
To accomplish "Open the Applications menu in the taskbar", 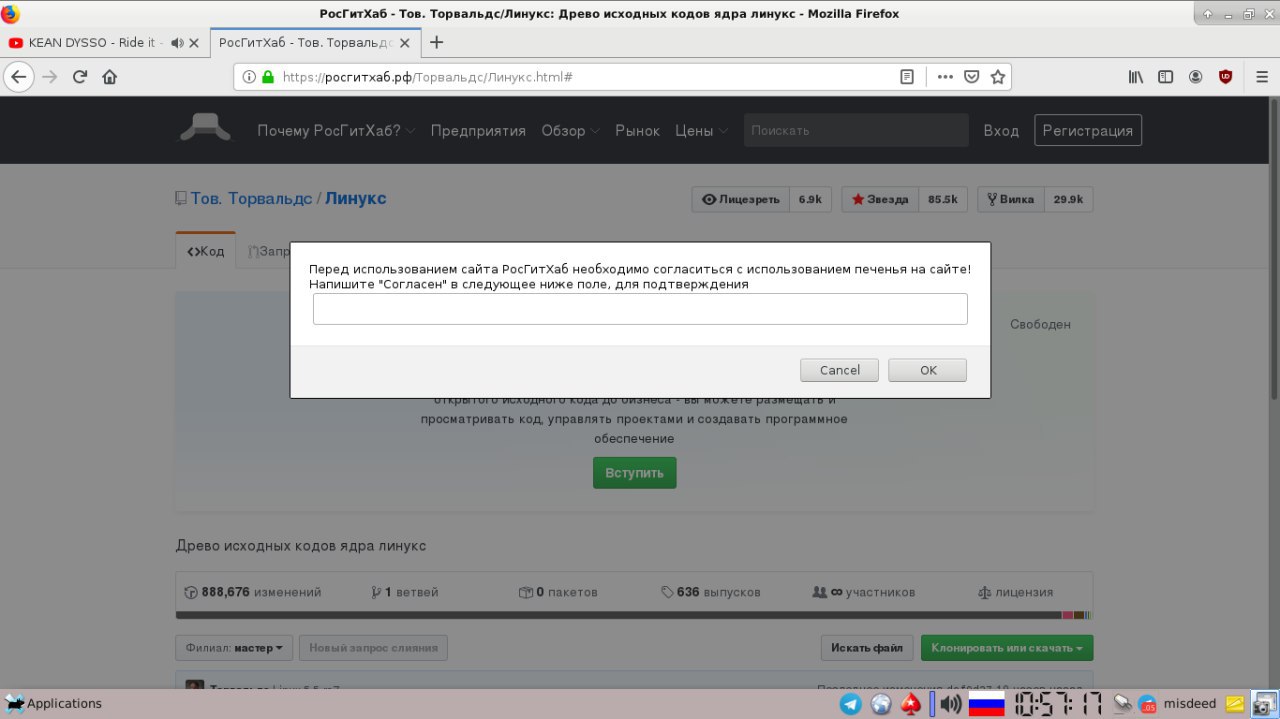I will pyautogui.click(x=54, y=703).
